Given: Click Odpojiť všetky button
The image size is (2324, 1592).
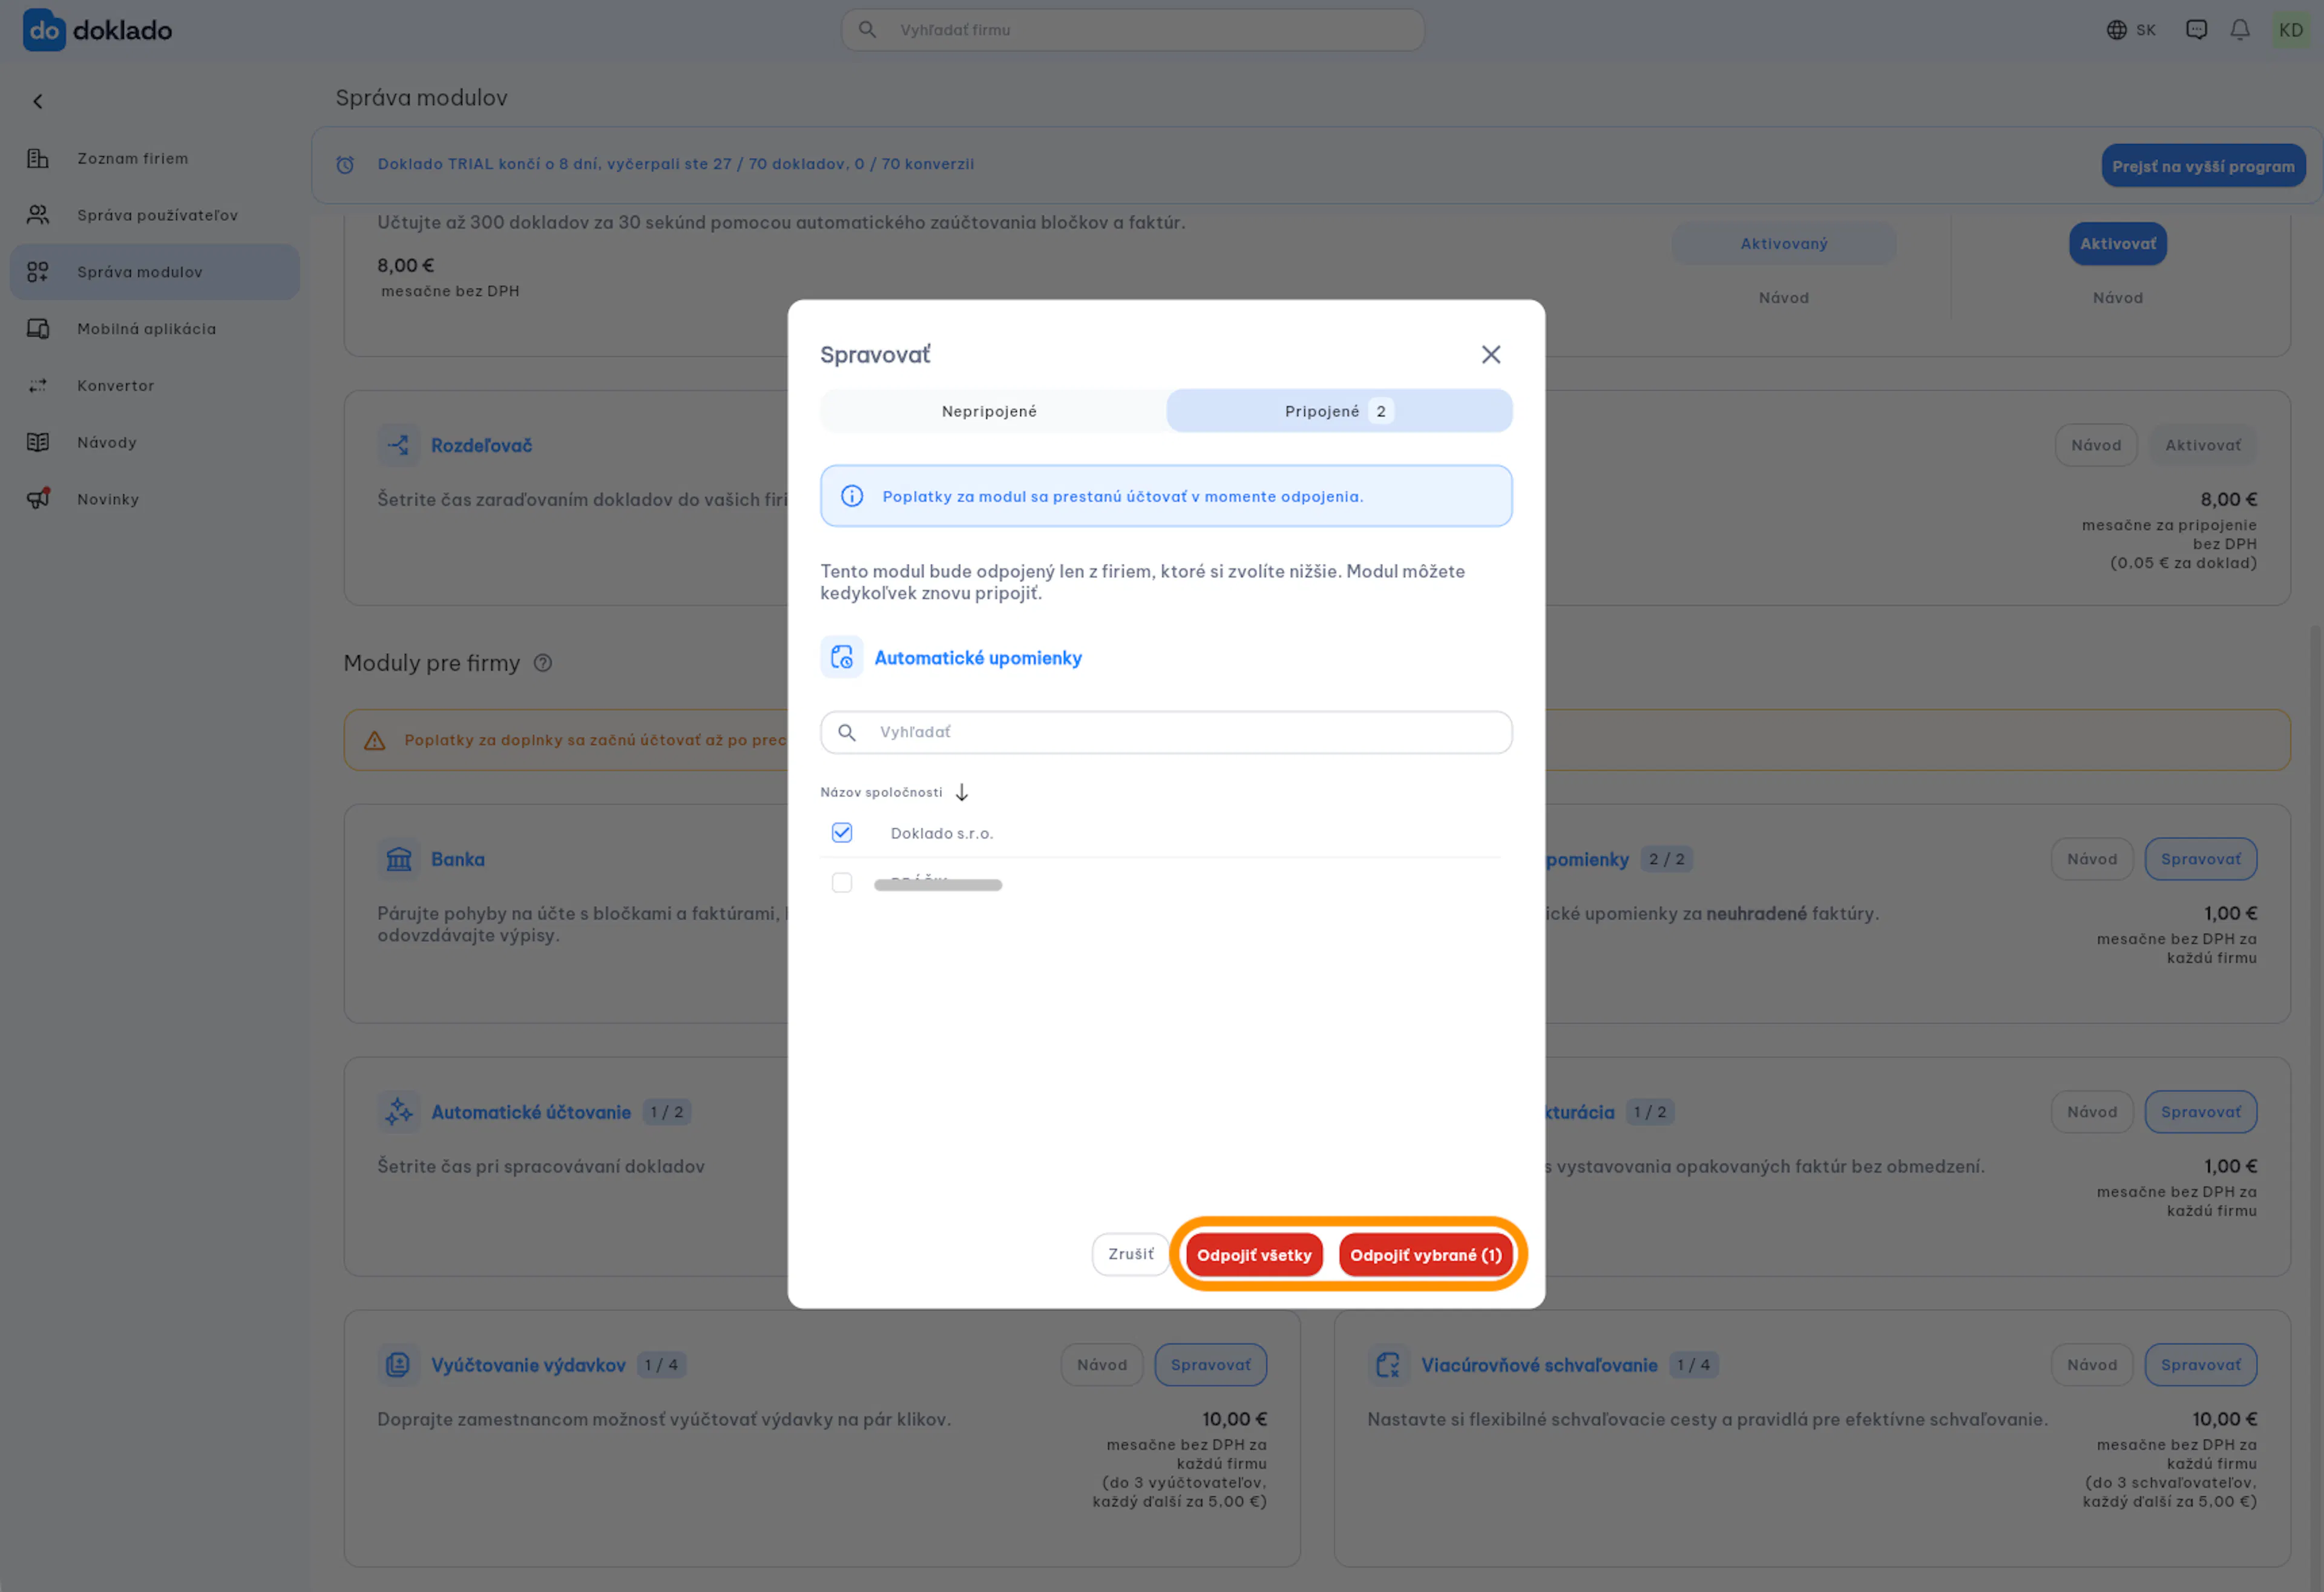Looking at the screenshot, I should coord(1254,1255).
